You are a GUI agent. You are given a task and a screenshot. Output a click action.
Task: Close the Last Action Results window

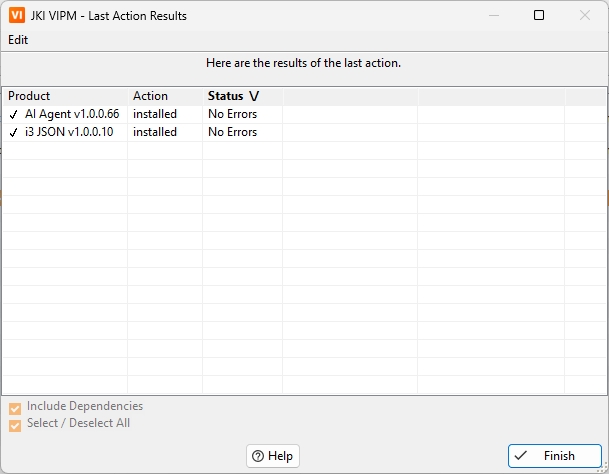tap(585, 16)
